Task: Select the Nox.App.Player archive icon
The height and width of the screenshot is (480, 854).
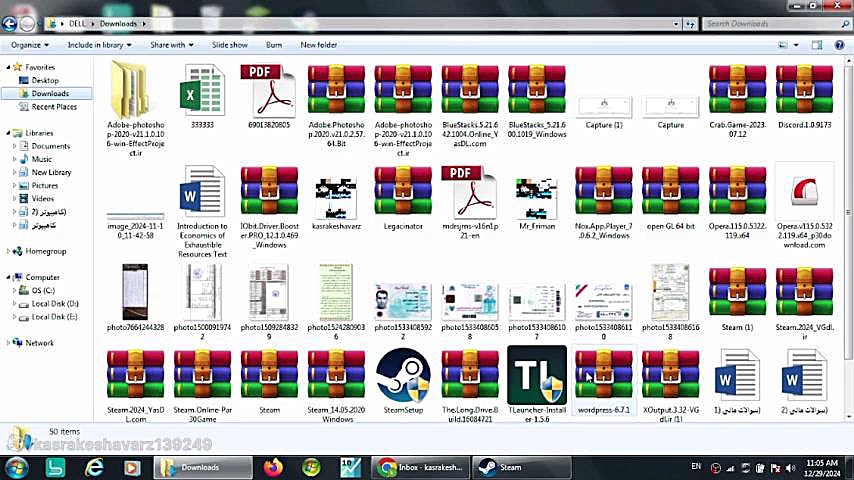Action: point(603,191)
